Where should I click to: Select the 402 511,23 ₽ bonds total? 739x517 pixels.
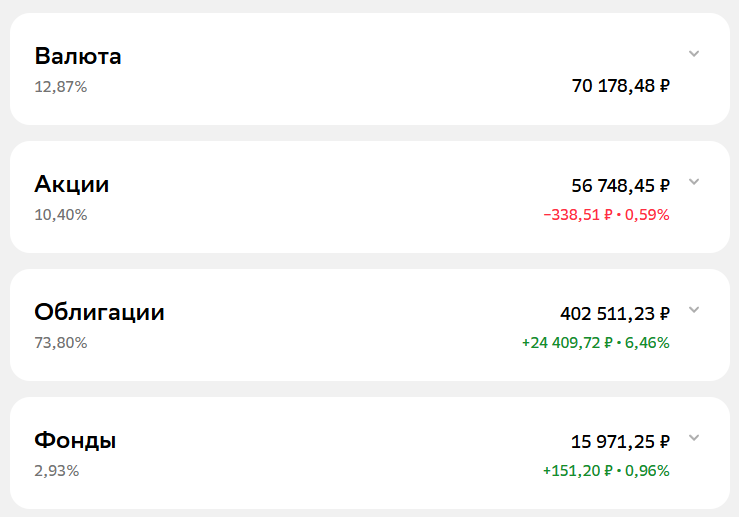pyautogui.click(x=615, y=314)
